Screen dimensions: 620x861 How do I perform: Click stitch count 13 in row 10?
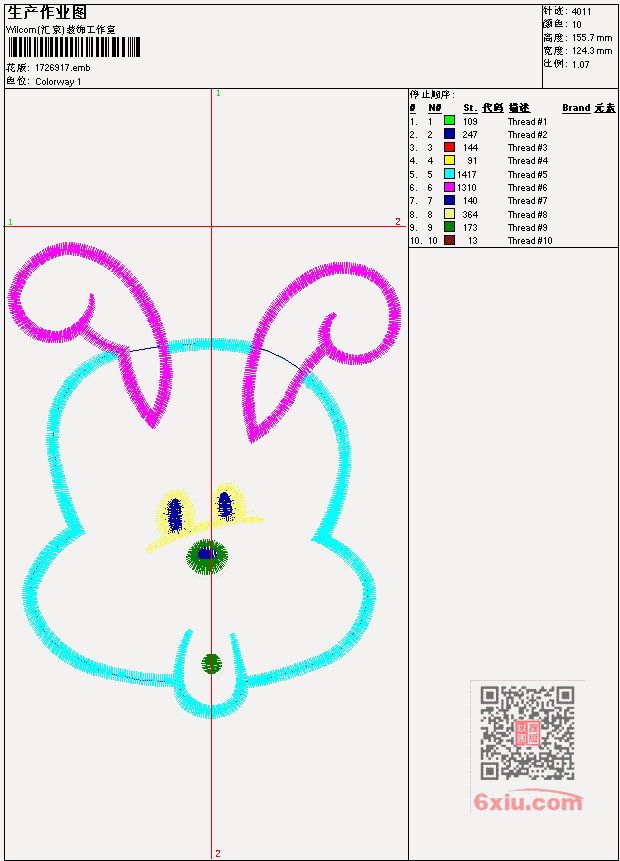pyautogui.click(x=472, y=241)
